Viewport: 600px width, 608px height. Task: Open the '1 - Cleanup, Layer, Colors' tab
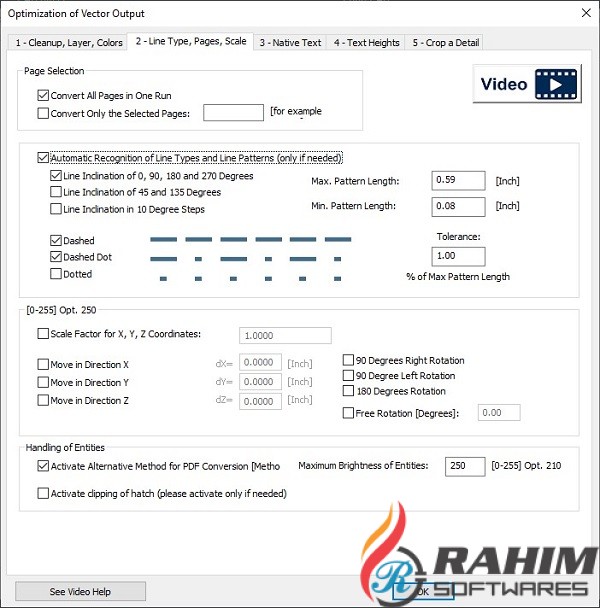click(x=69, y=43)
